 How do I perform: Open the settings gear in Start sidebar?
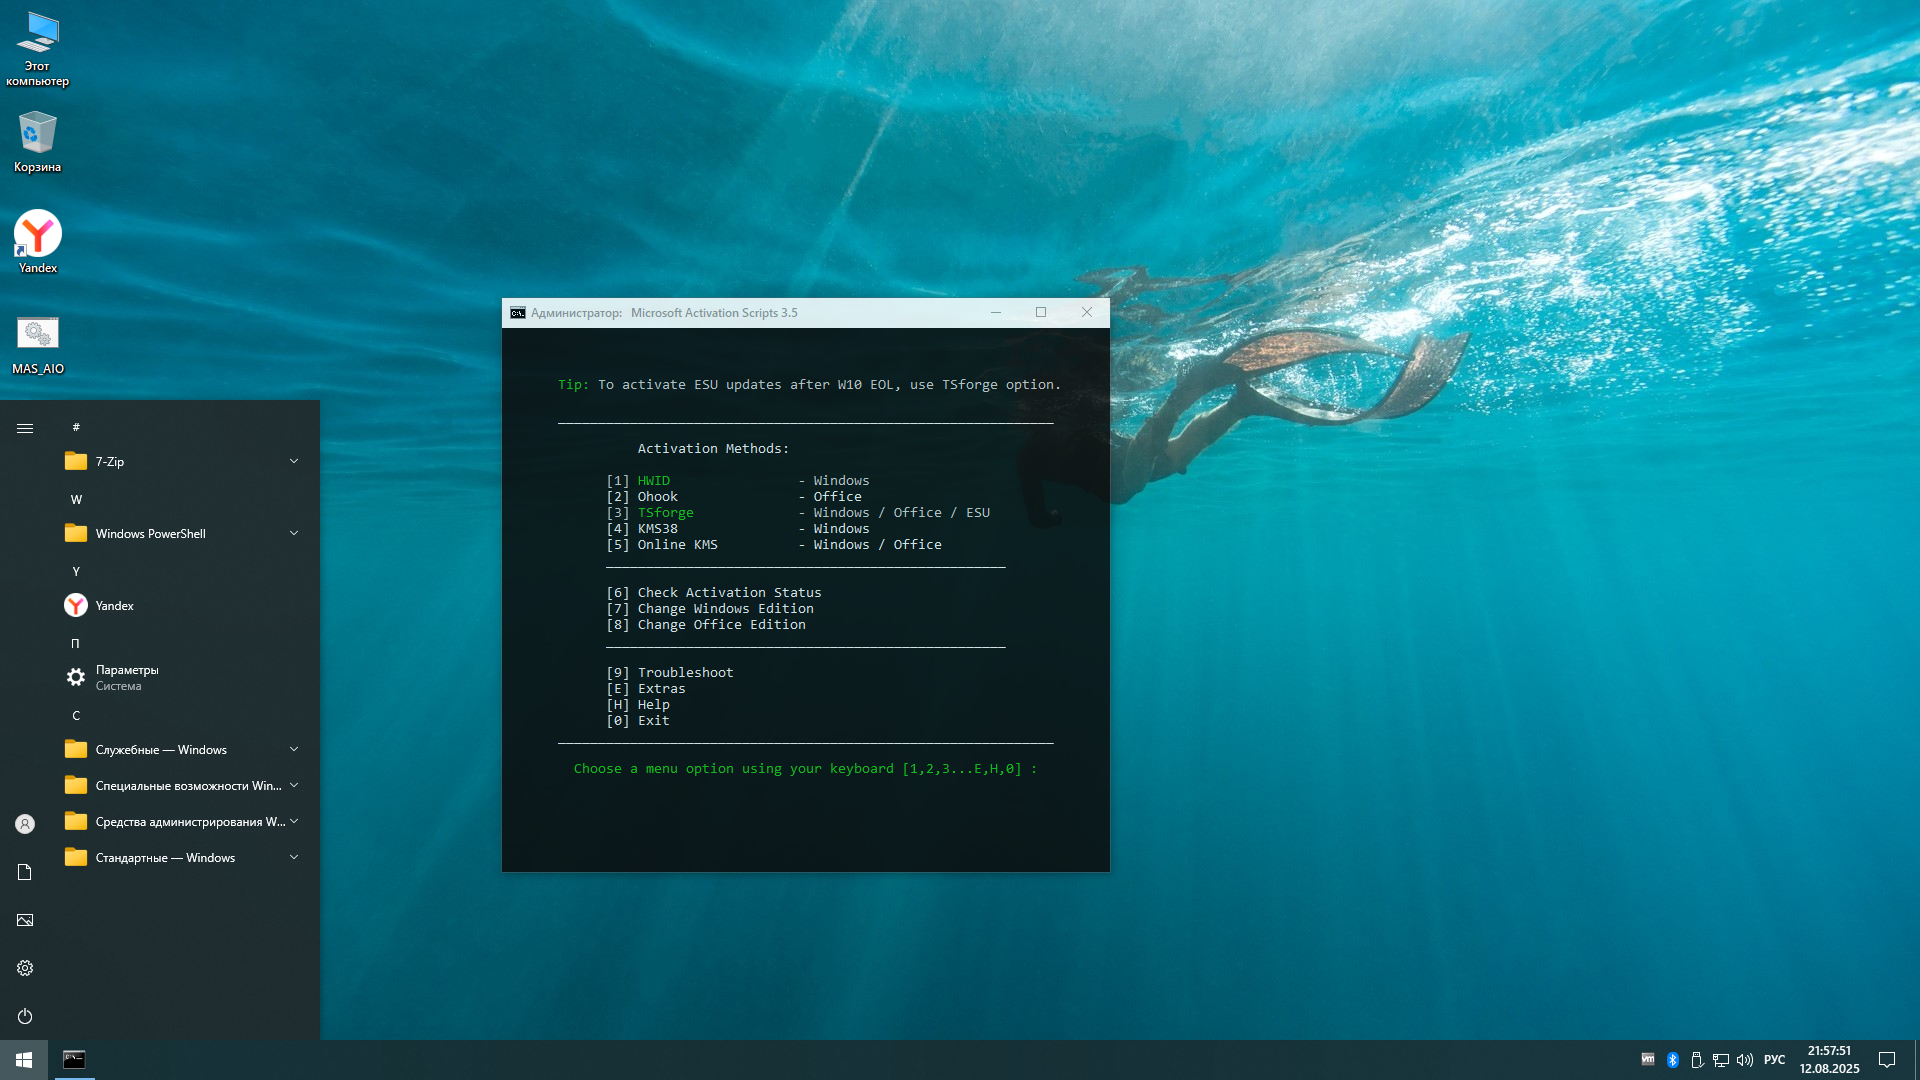pyautogui.click(x=25, y=968)
